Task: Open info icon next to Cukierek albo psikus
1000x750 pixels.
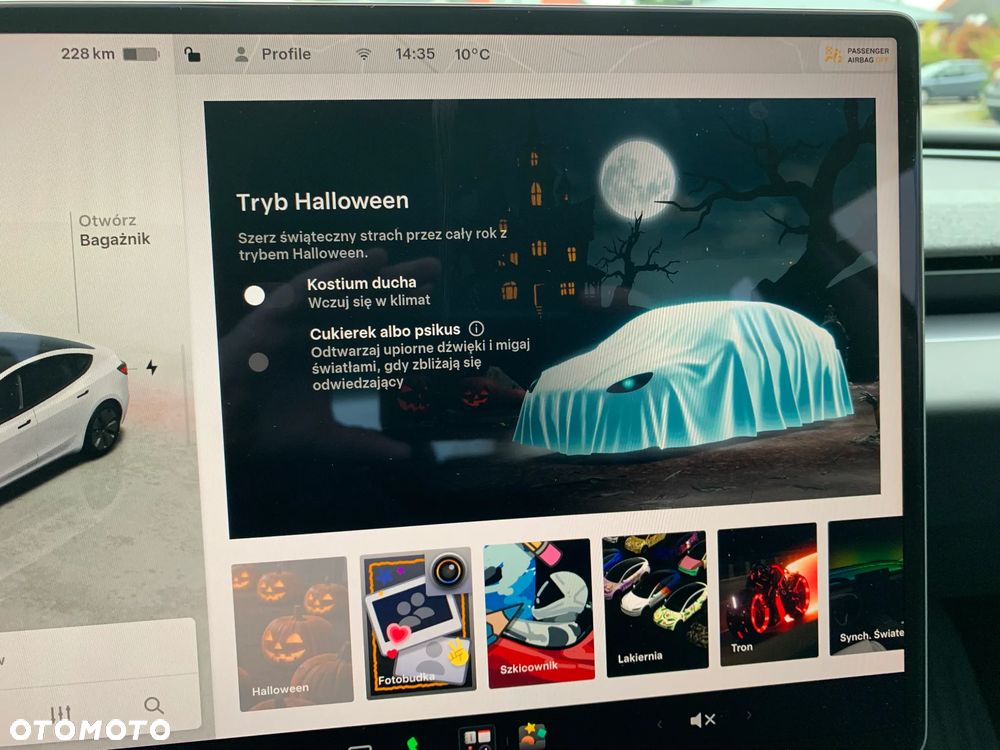Action: pyautogui.click(x=476, y=328)
